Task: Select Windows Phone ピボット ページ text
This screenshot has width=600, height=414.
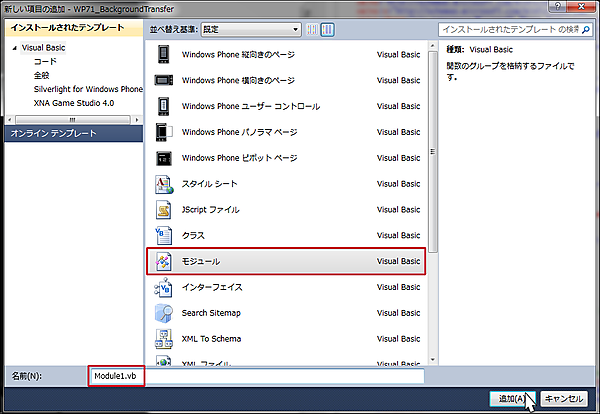Action: tap(240, 158)
